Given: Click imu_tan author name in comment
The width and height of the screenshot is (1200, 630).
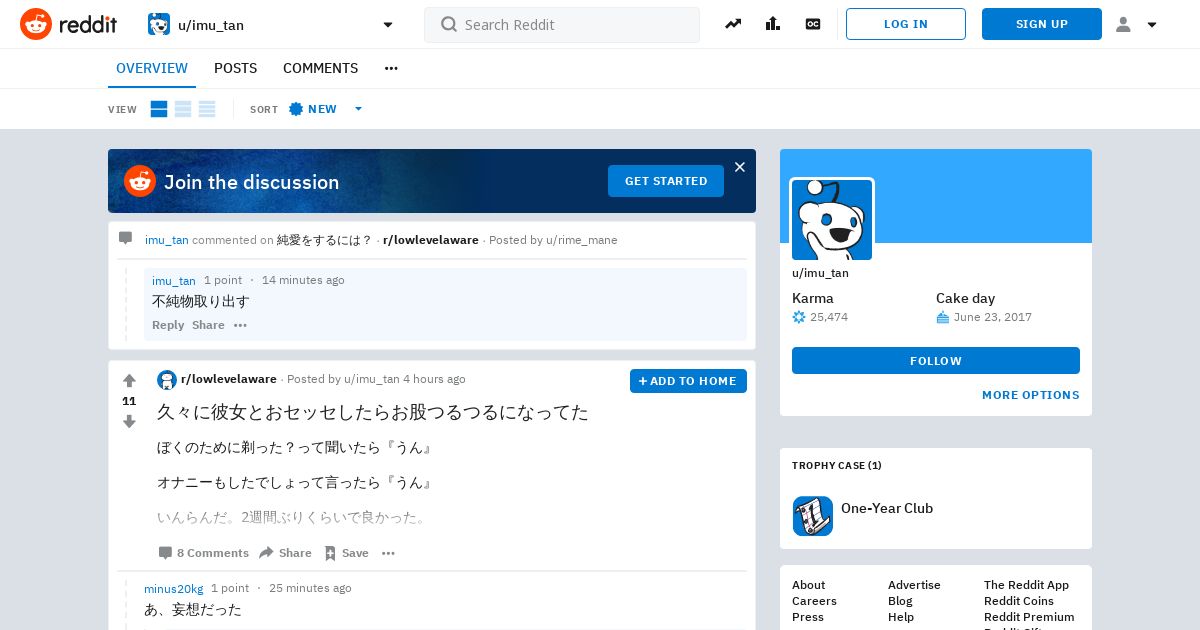Looking at the screenshot, I should coord(174,281).
